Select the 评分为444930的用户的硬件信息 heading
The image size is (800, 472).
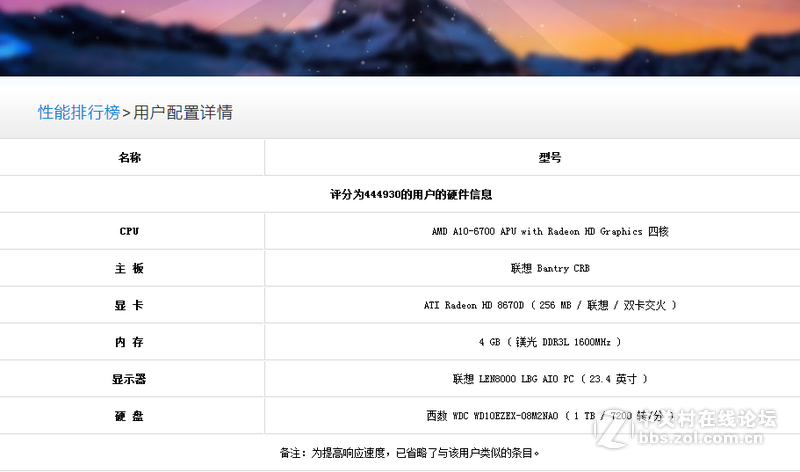pyautogui.click(x=411, y=194)
